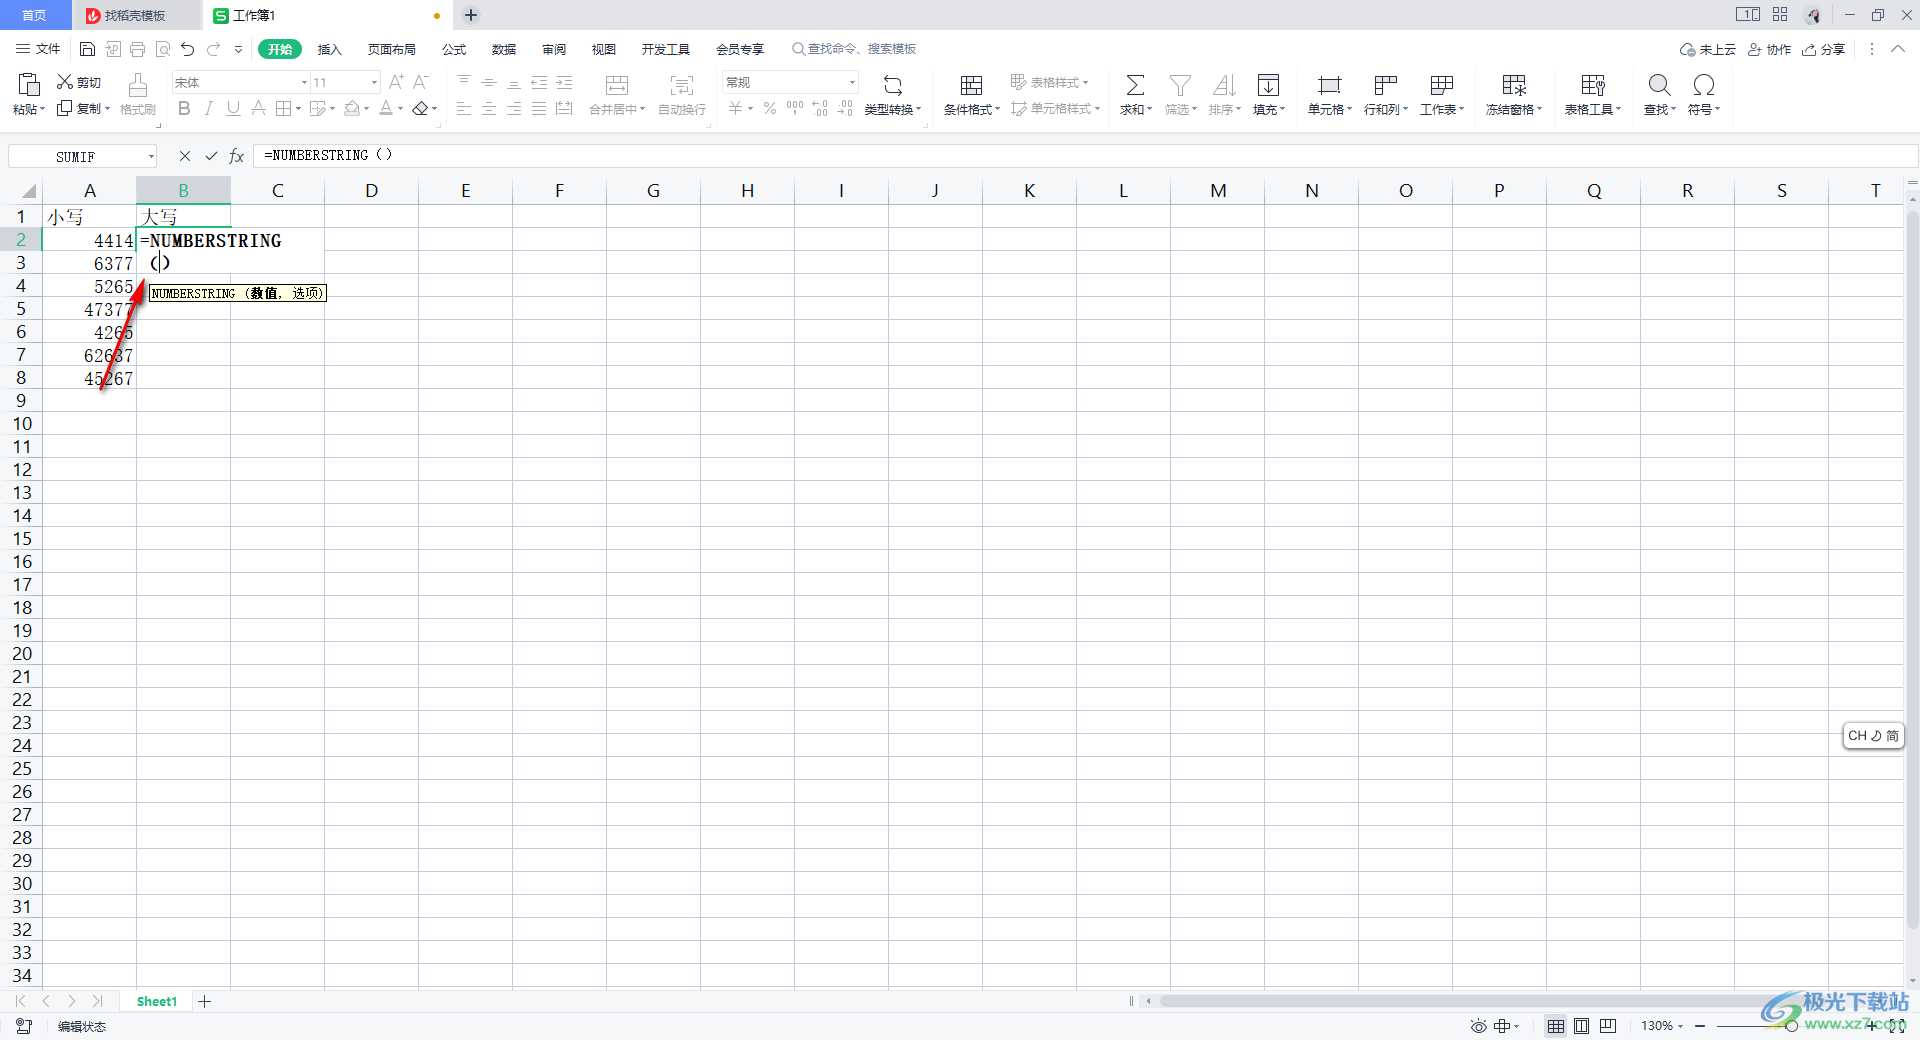The height and width of the screenshot is (1040, 1920).
Task: Switch to the Review (审阅) tab
Action: pos(554,49)
